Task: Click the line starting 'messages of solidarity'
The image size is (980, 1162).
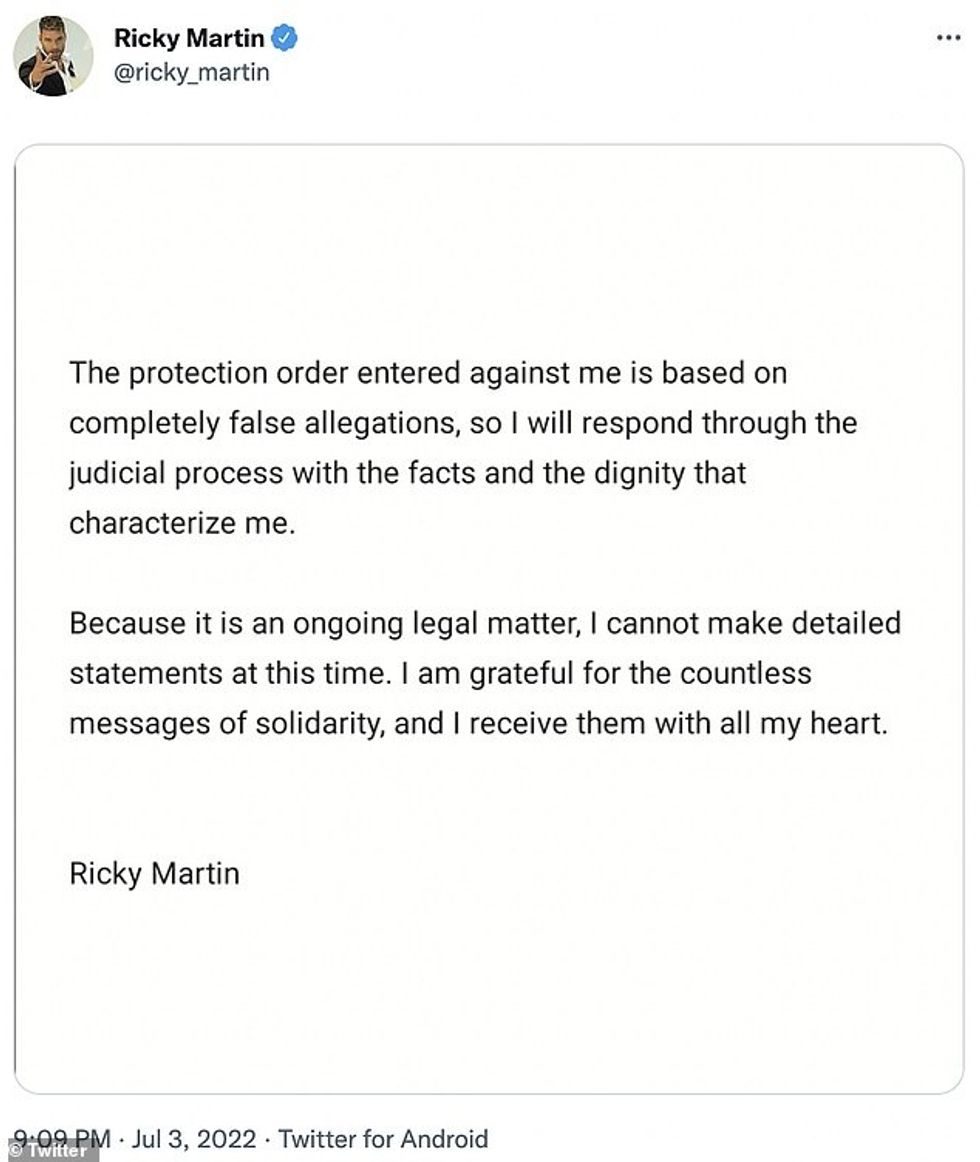Action: tap(477, 723)
